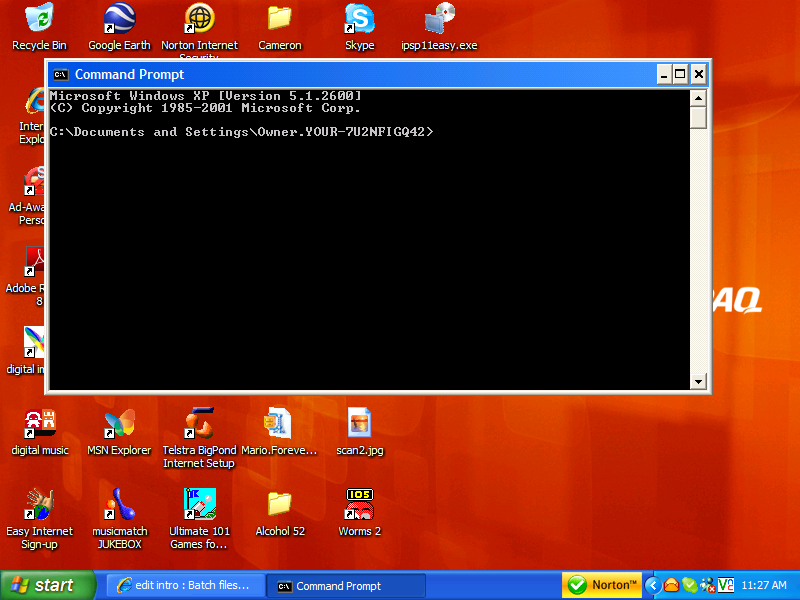Open Alcohol 52
The width and height of the screenshot is (800, 600).
coord(279,500)
